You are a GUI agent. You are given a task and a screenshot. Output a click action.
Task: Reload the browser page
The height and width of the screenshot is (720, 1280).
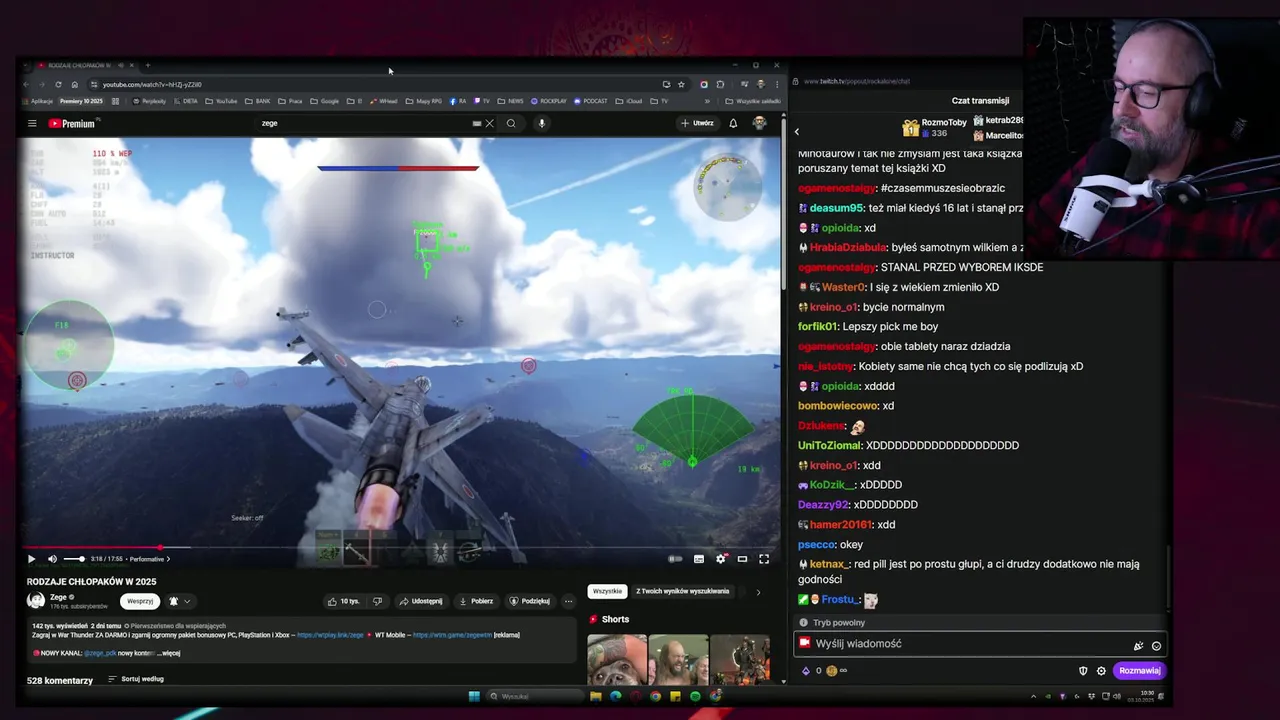pyautogui.click(x=58, y=84)
